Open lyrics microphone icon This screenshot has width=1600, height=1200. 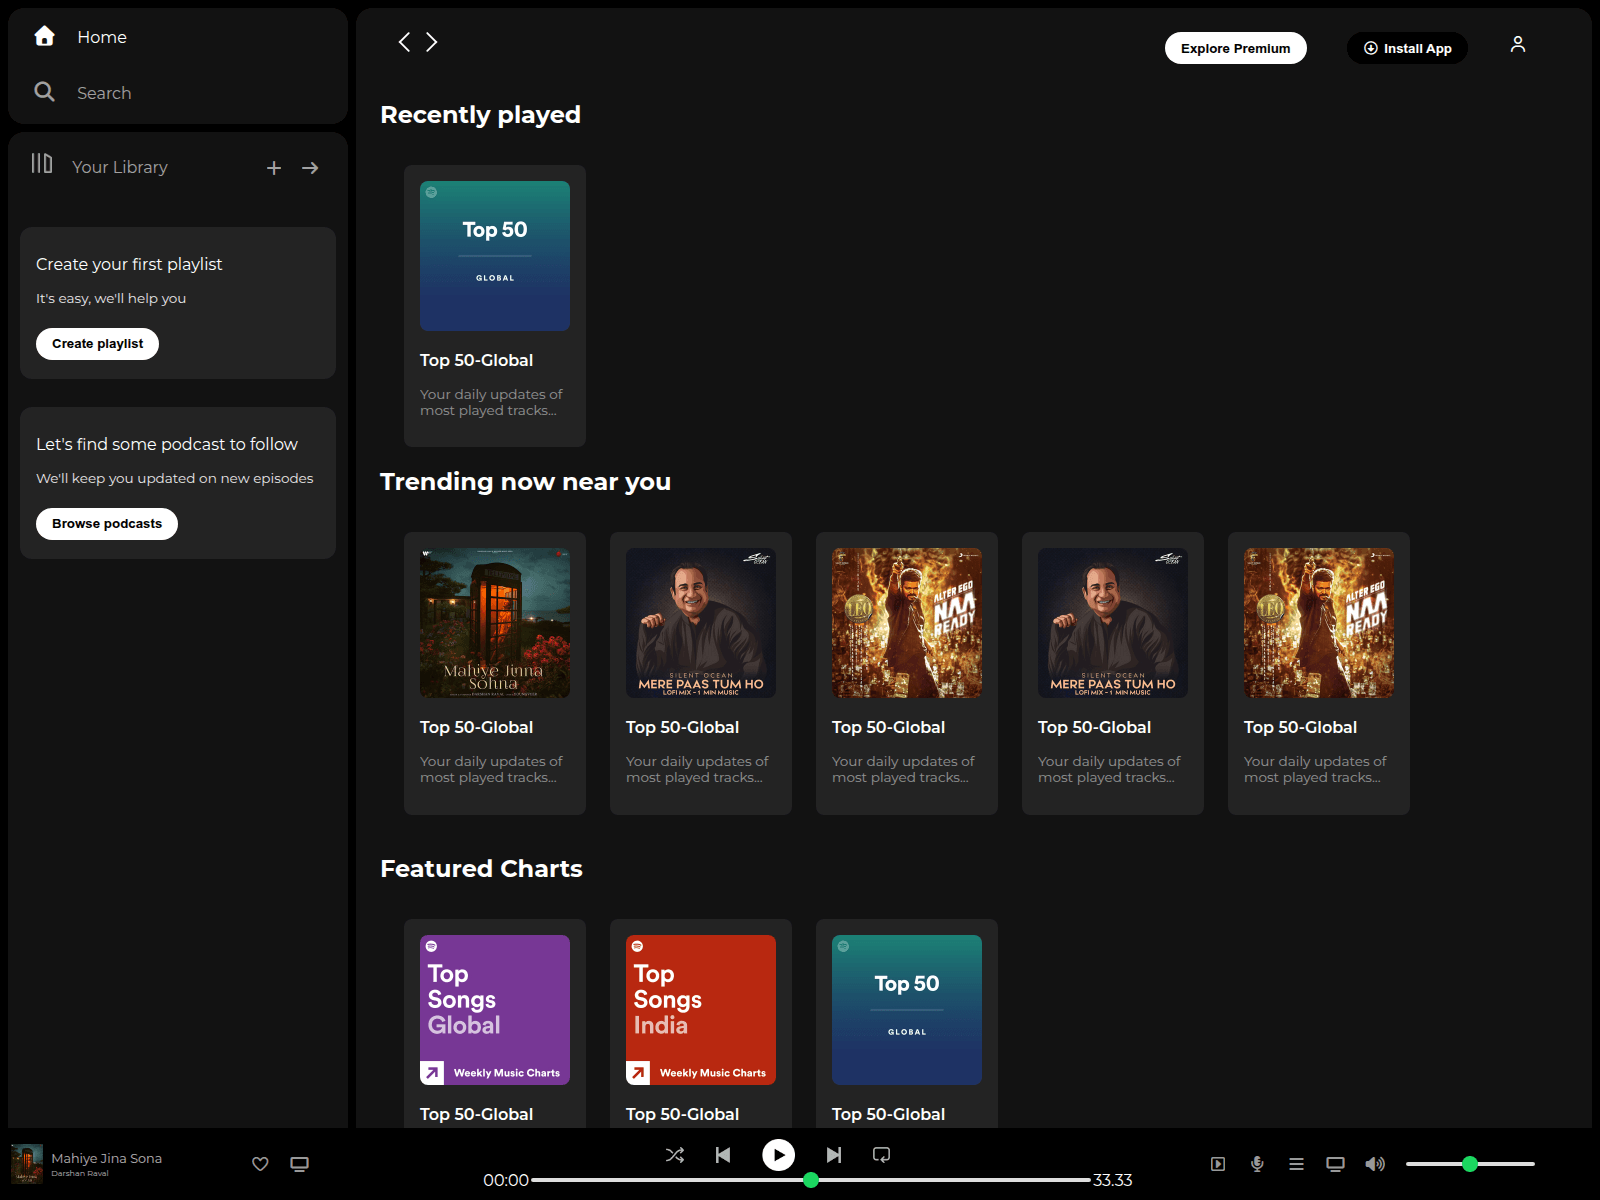pyautogui.click(x=1257, y=1164)
